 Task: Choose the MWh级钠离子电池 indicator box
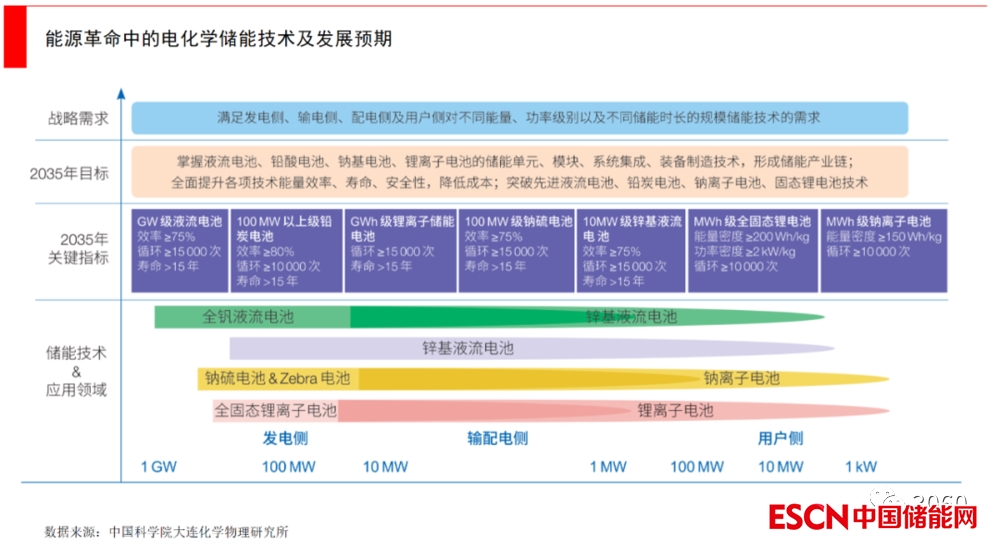pos(879,250)
